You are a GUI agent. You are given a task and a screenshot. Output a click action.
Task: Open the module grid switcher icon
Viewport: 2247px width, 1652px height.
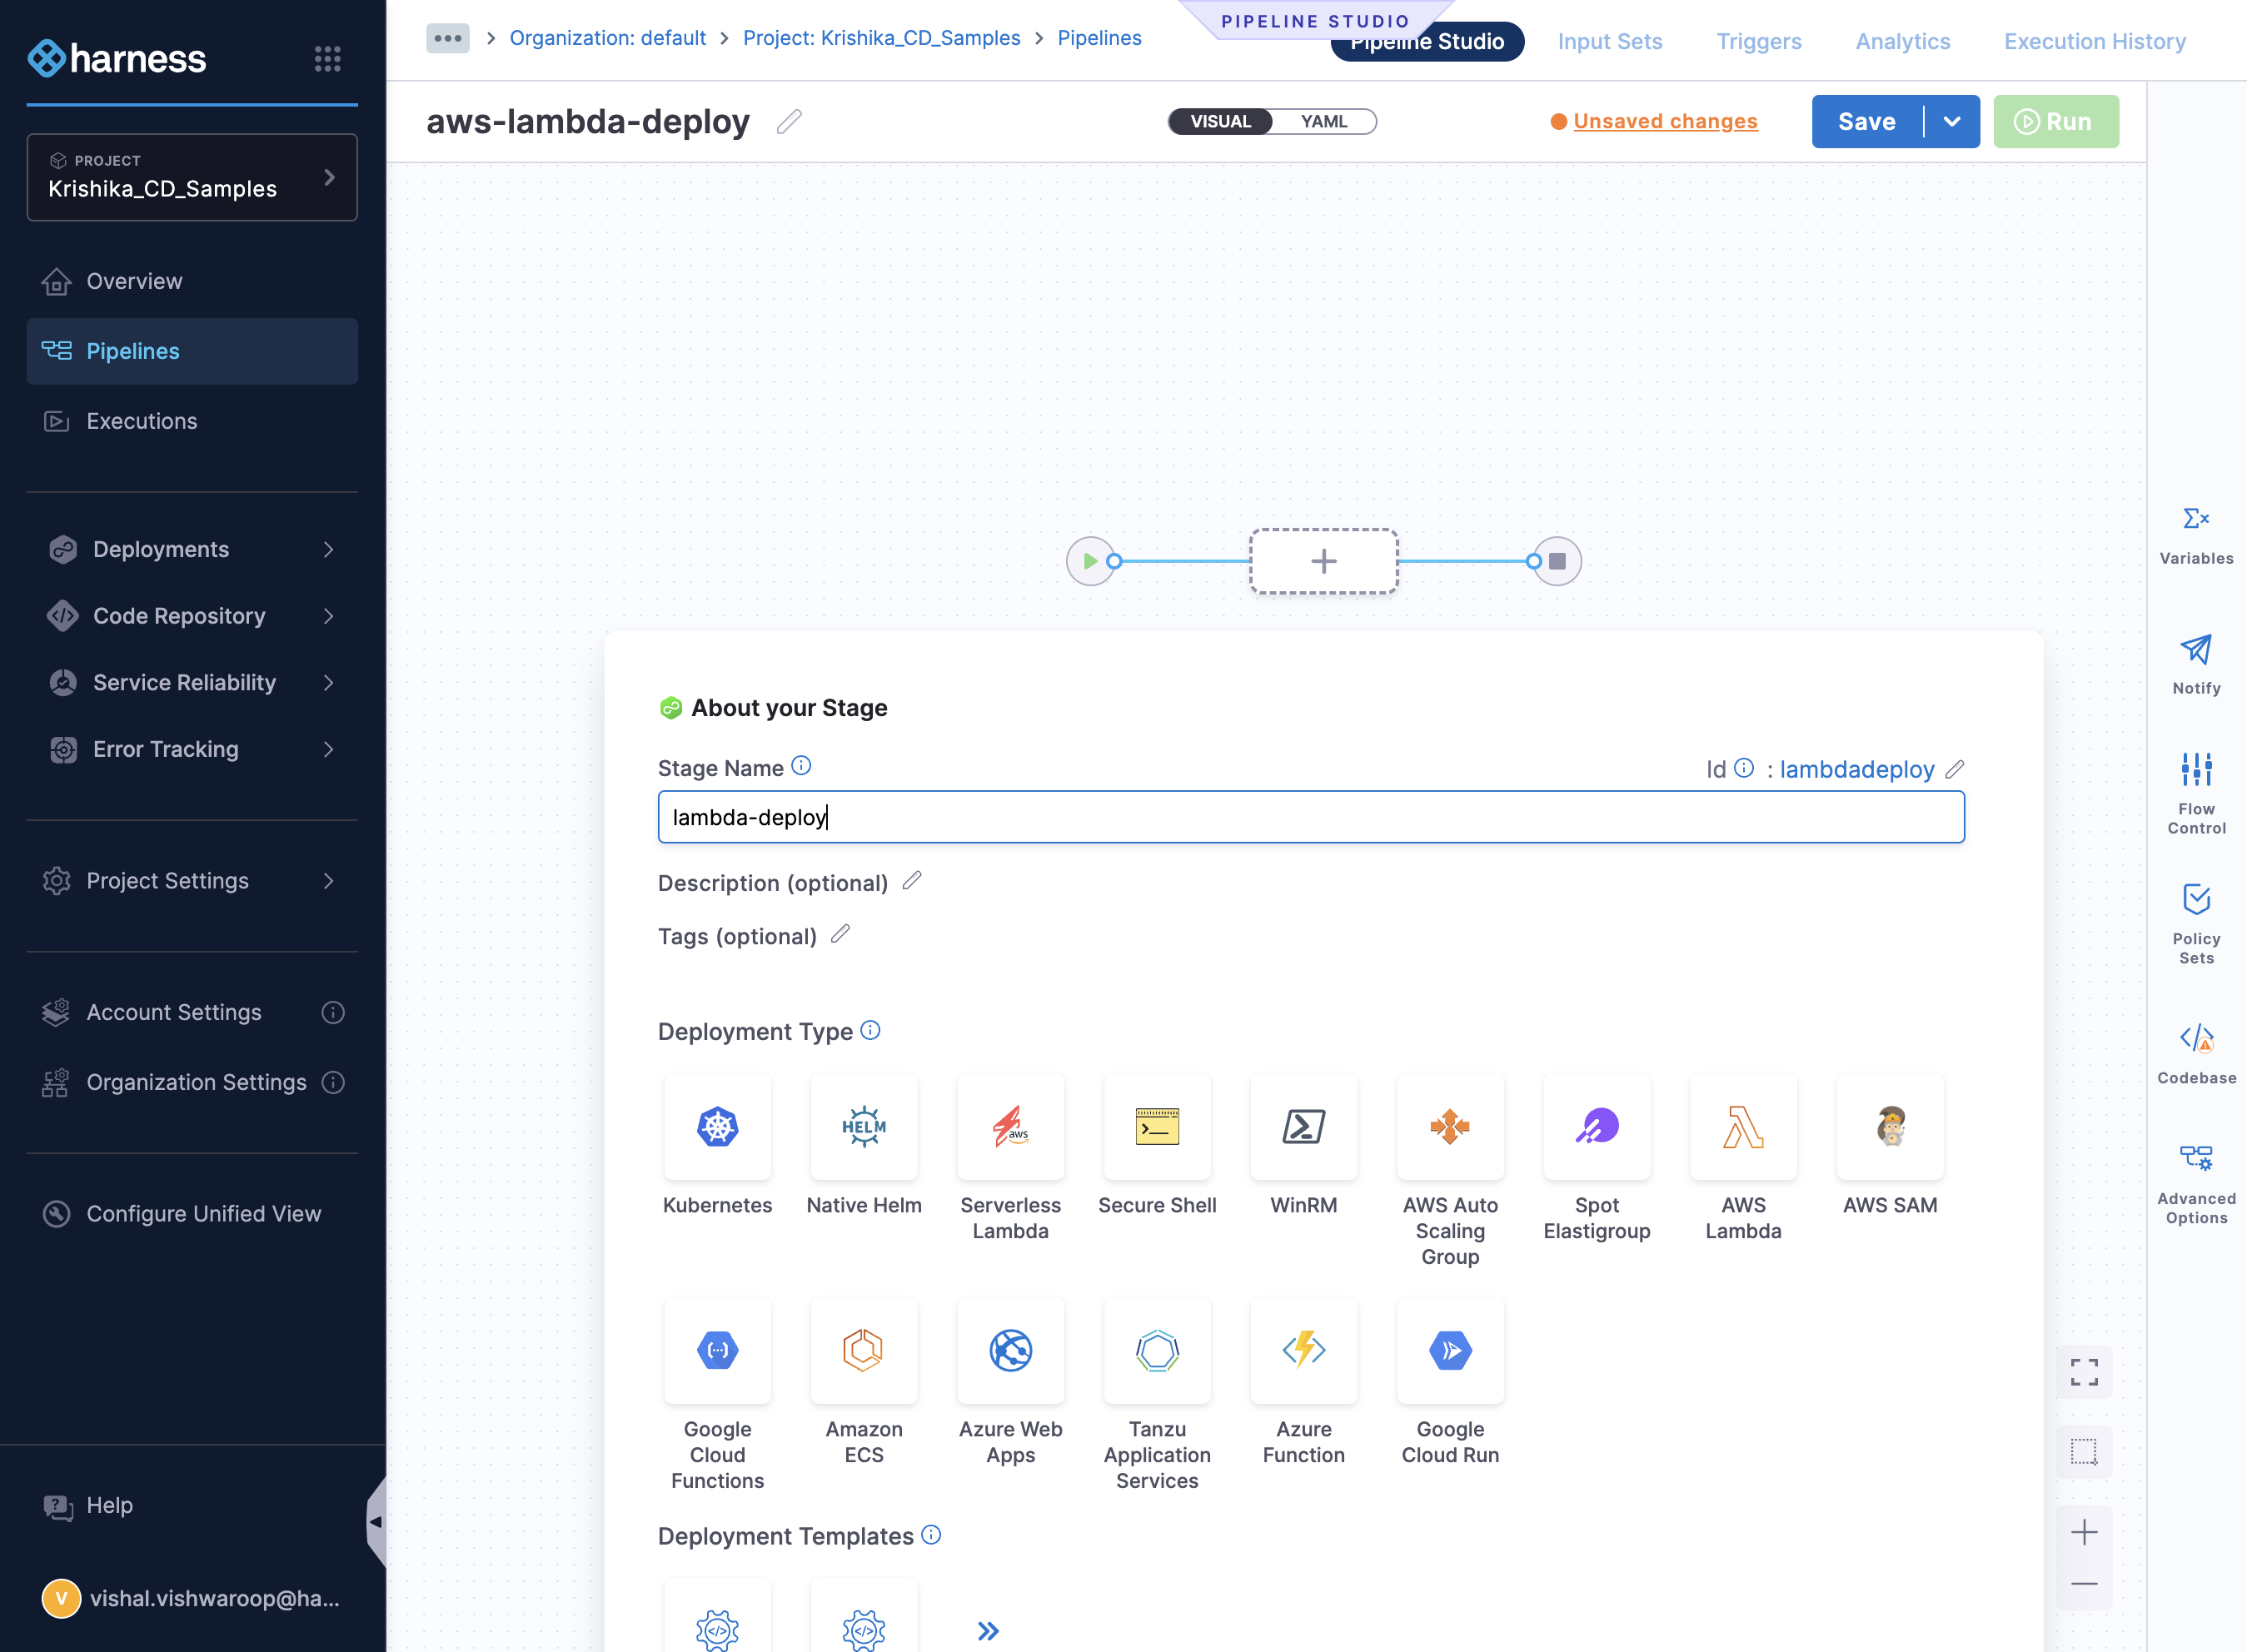pyautogui.click(x=327, y=58)
